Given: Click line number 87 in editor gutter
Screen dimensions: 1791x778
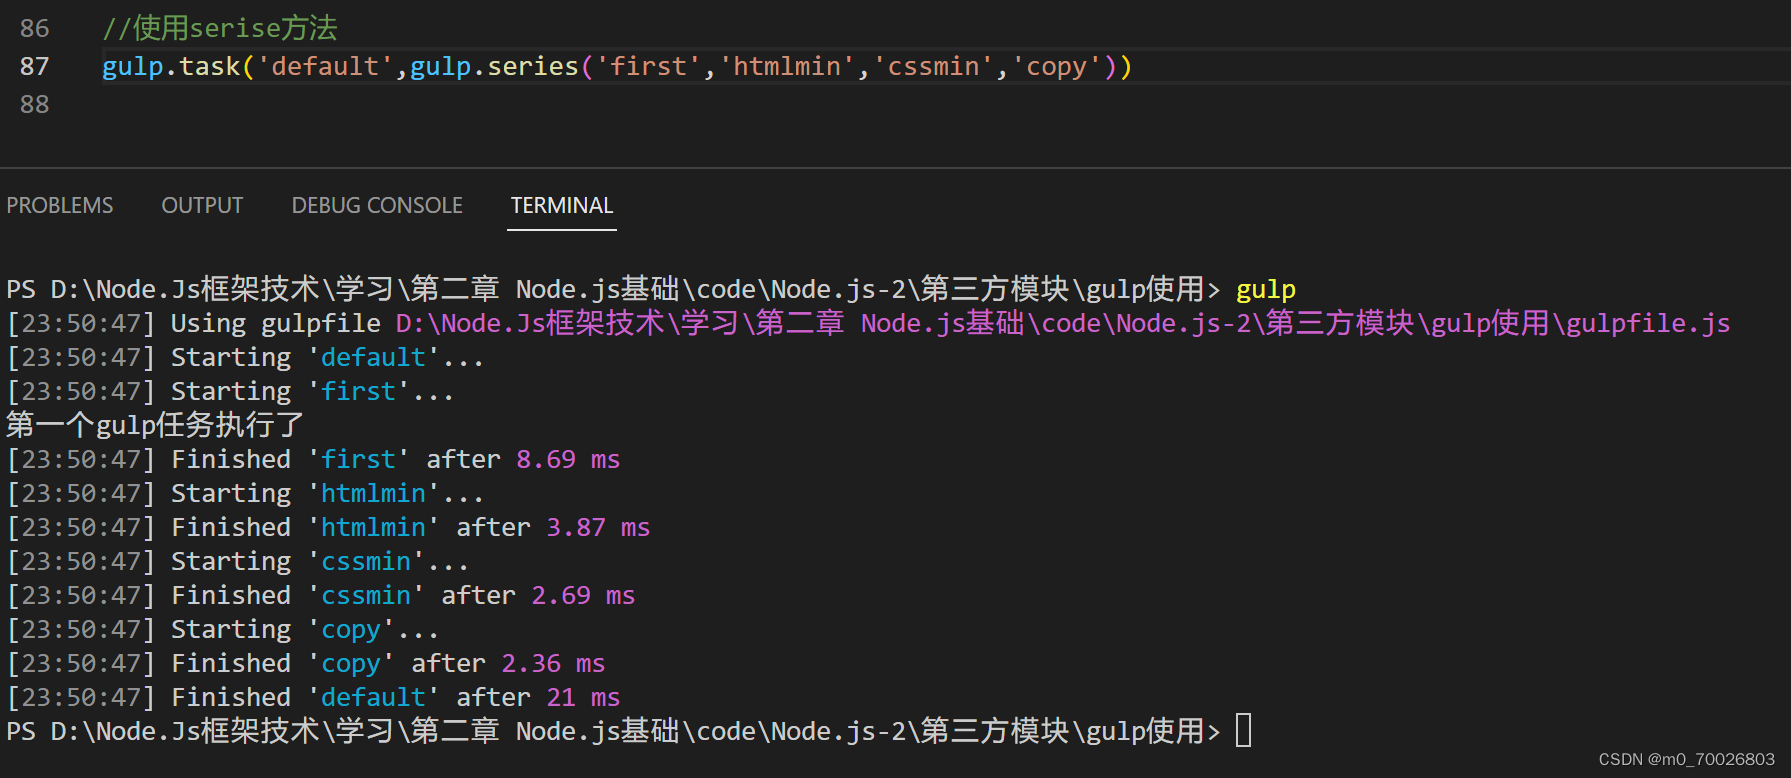Looking at the screenshot, I should click(x=34, y=66).
